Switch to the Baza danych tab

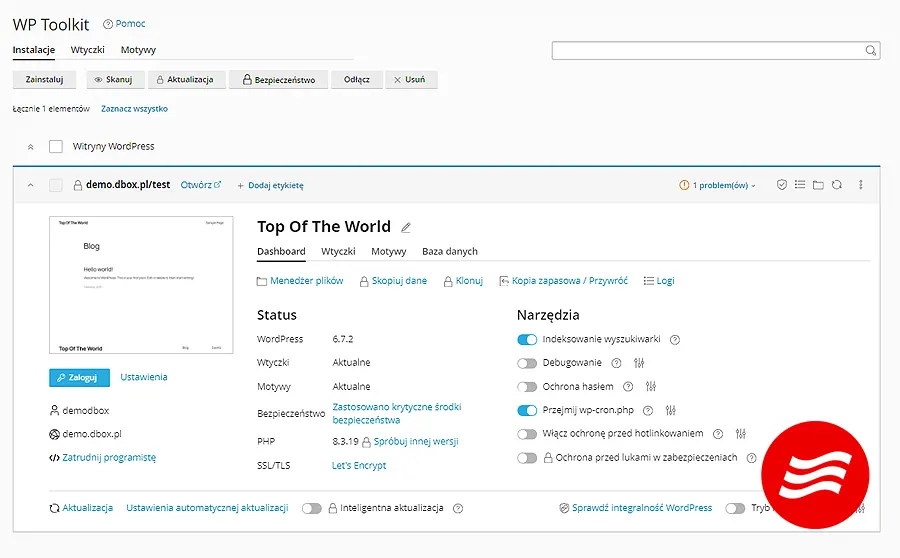(450, 251)
